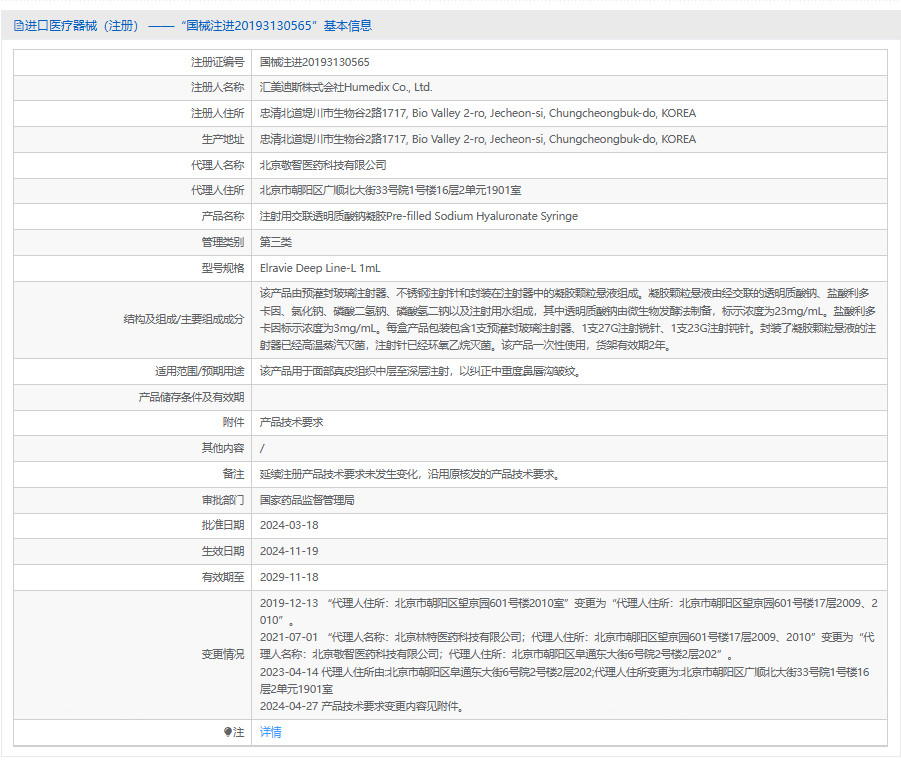901x780 pixels.
Task: Click the 第三类 management category value
Action: [x=275, y=242]
